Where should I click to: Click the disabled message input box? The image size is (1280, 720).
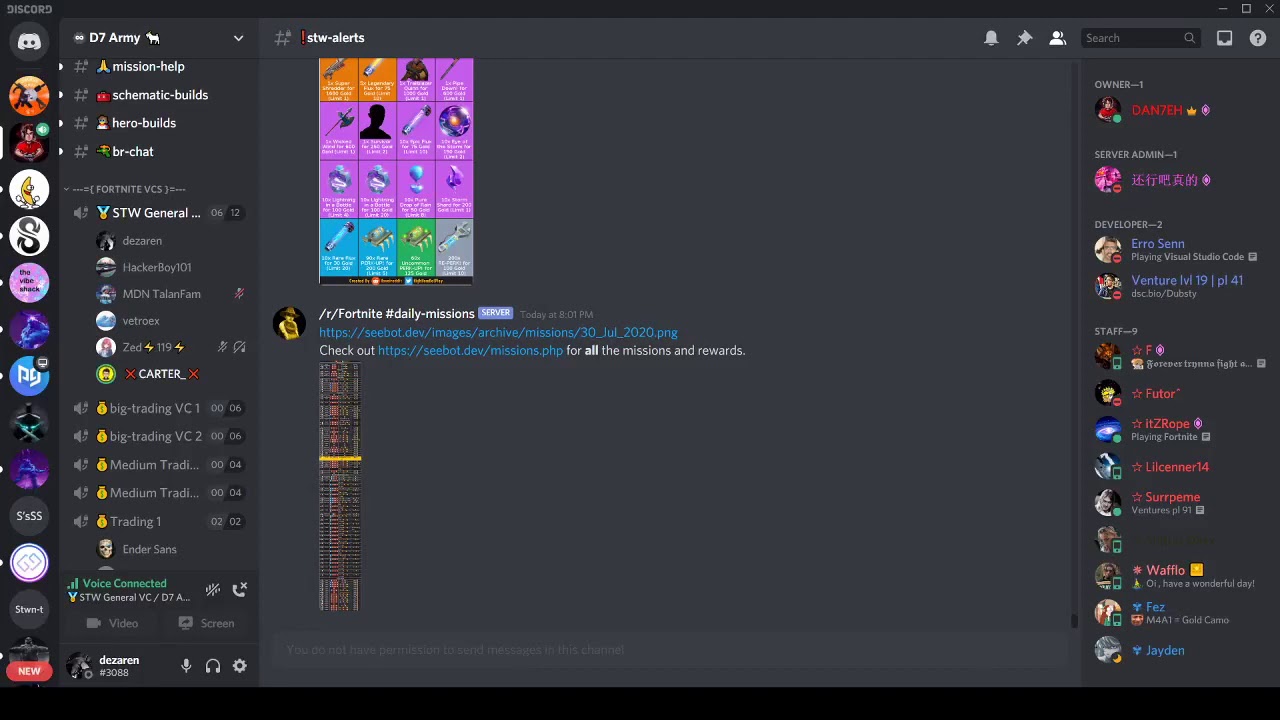click(668, 650)
